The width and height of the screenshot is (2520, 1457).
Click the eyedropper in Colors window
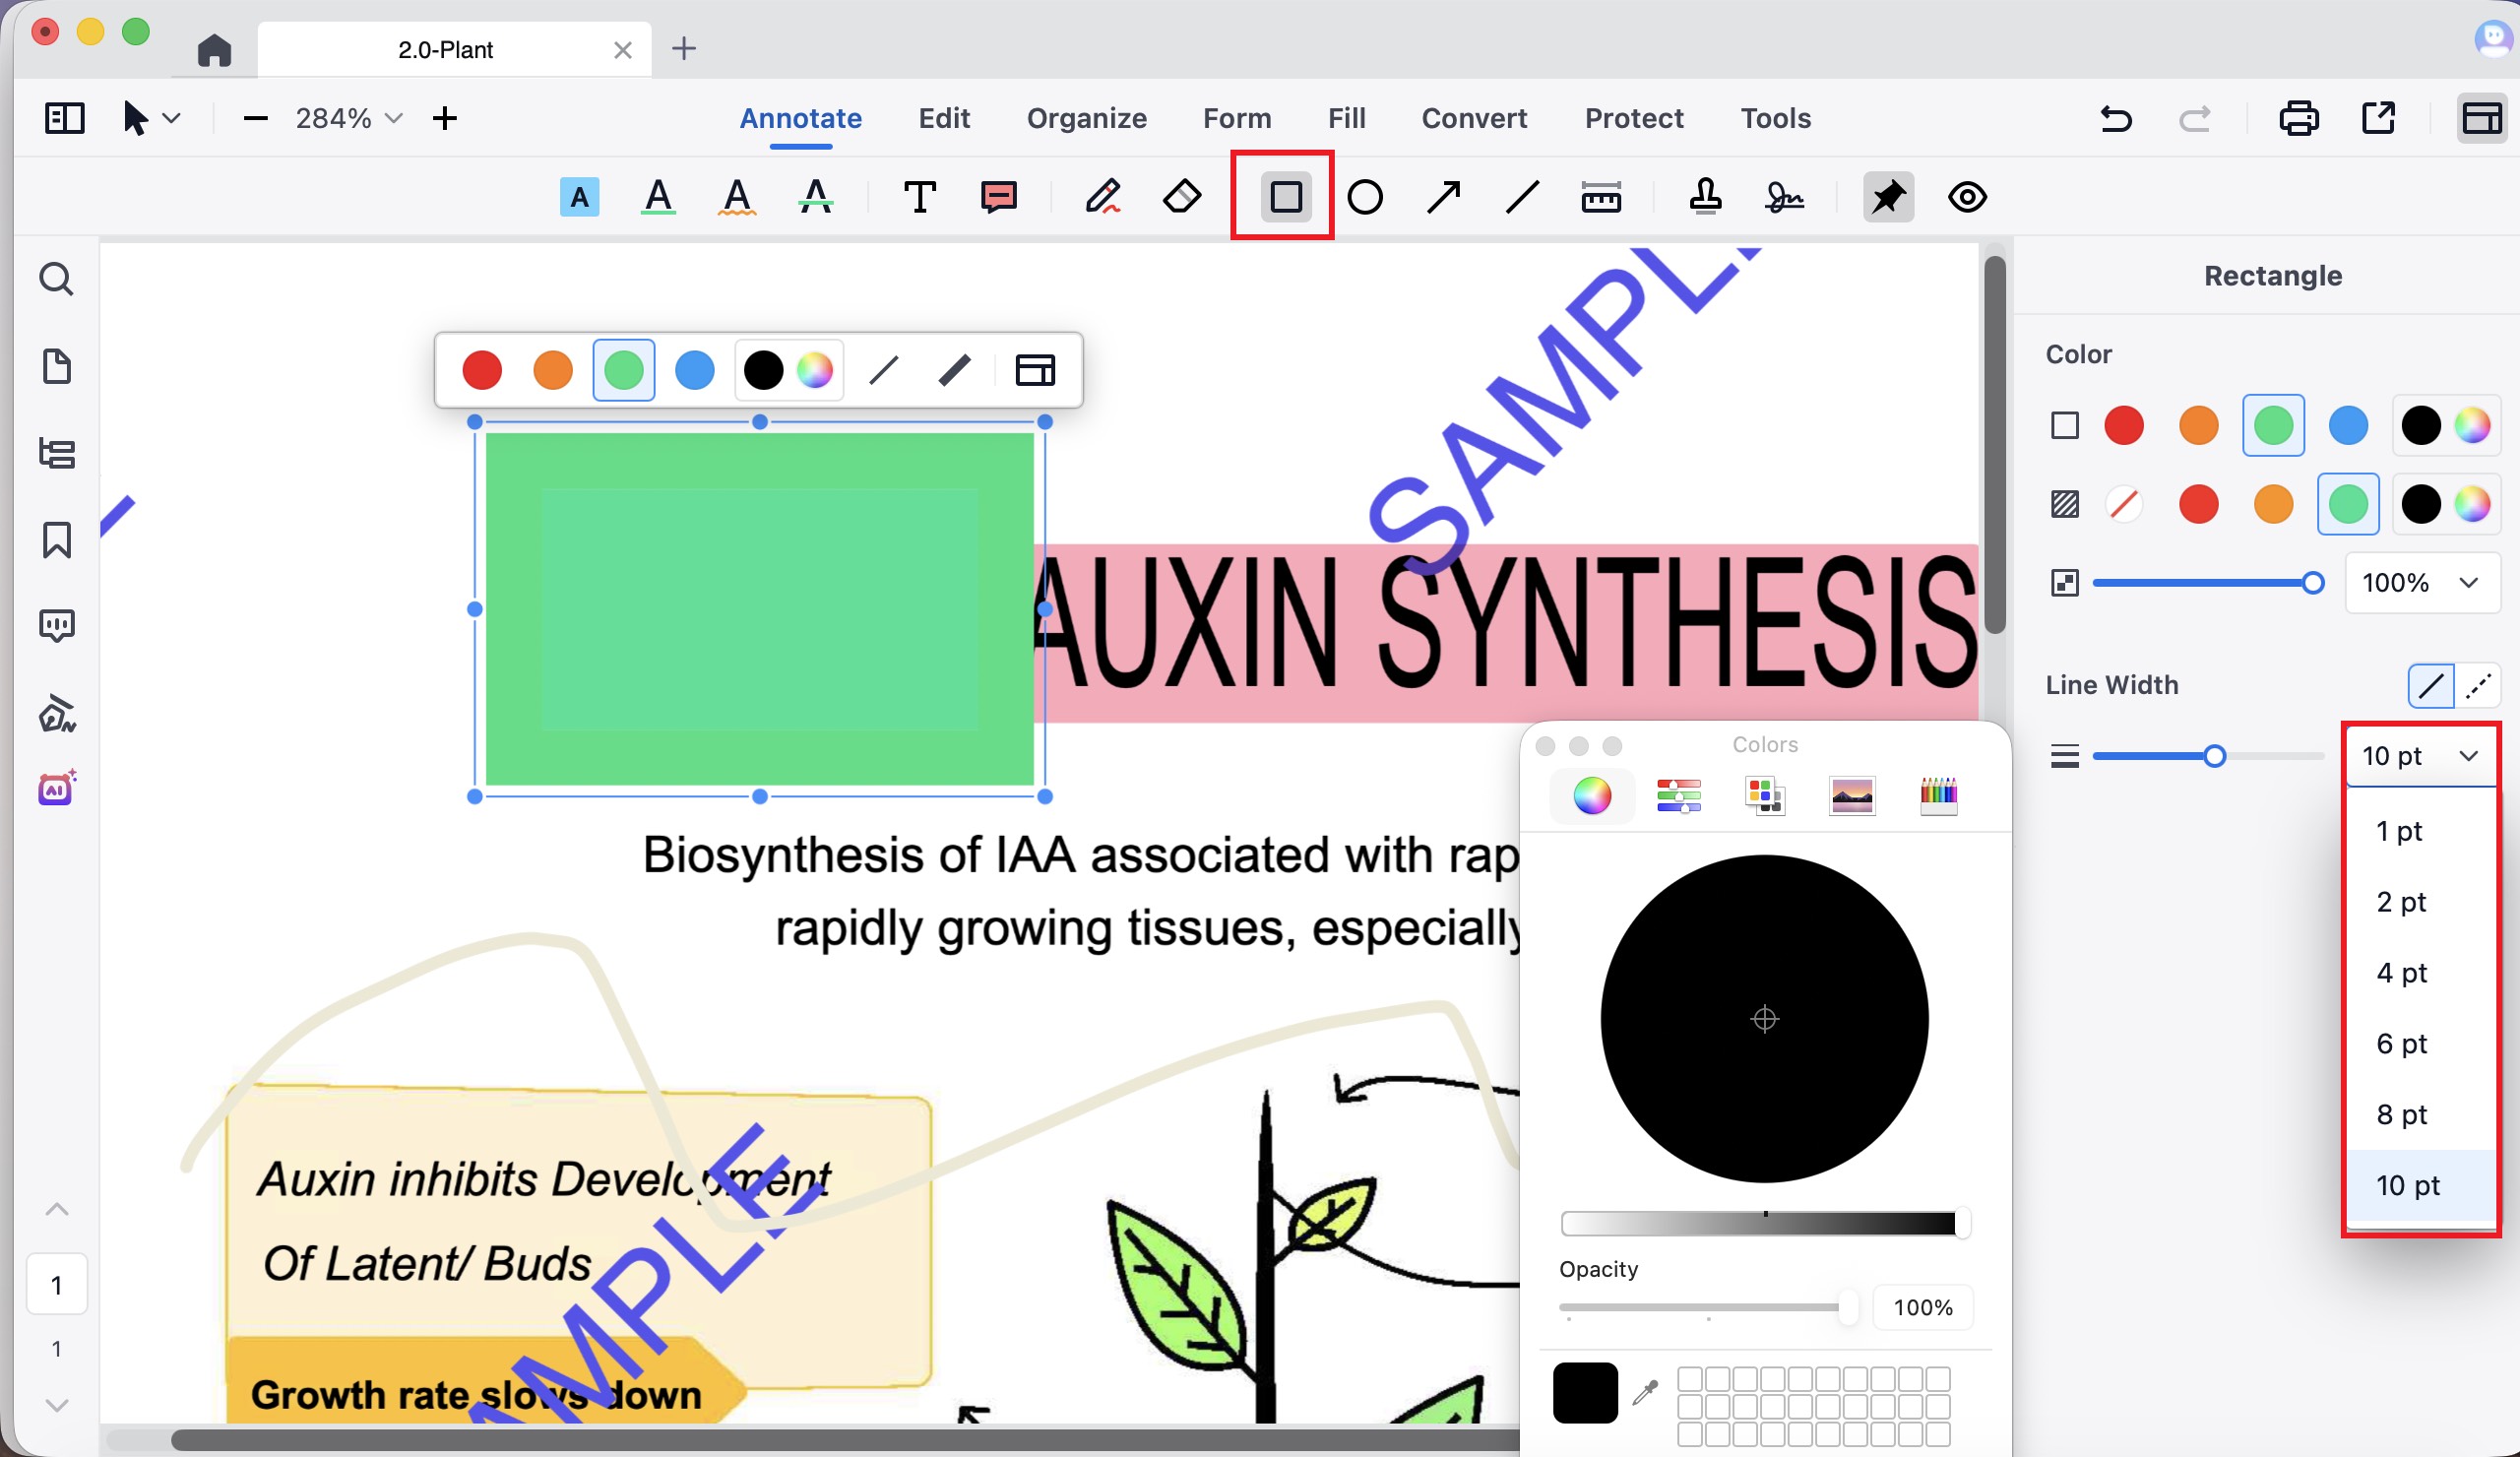[x=1645, y=1392]
